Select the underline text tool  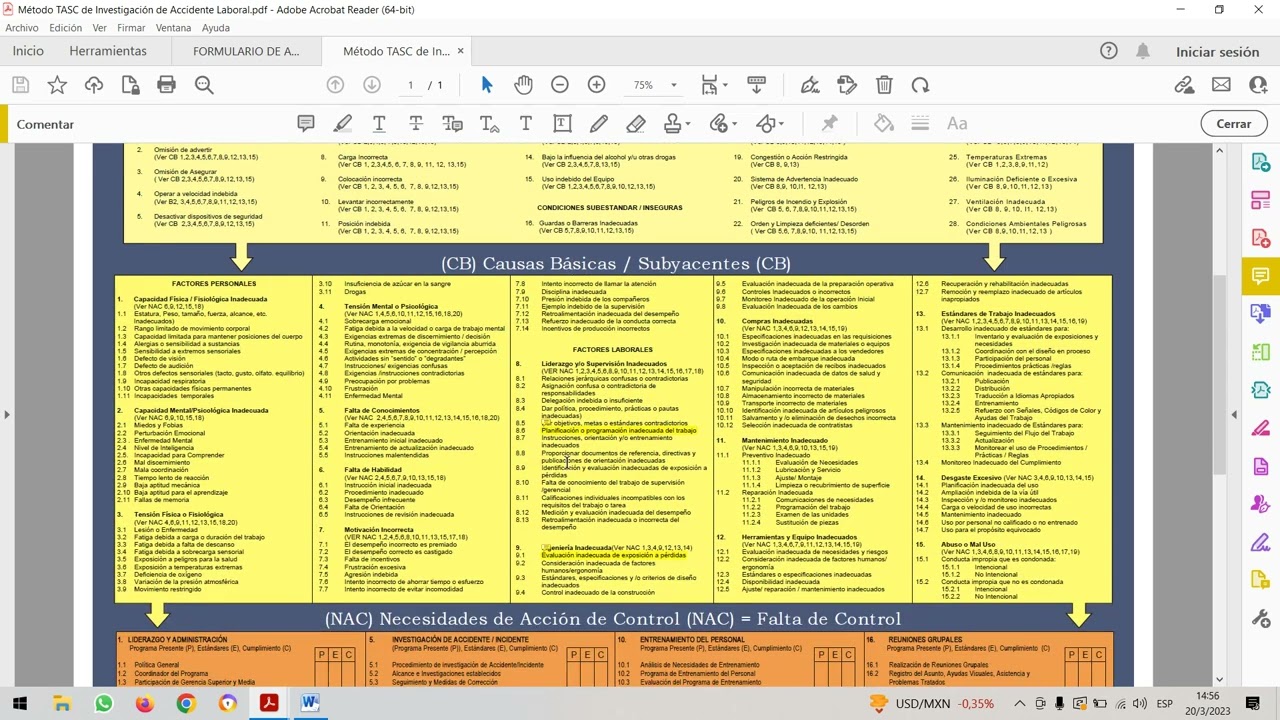coord(379,124)
